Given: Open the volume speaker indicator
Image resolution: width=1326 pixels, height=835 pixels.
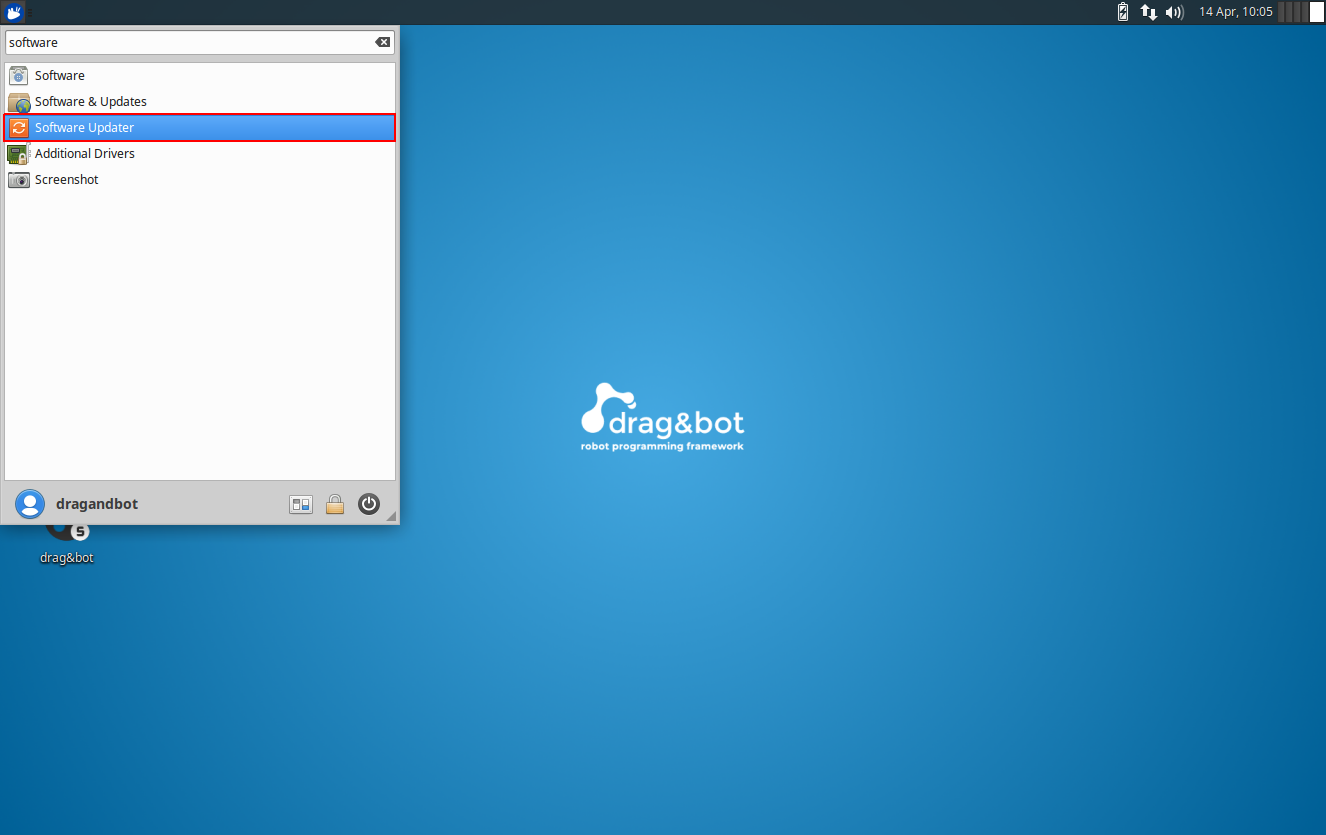Looking at the screenshot, I should (1175, 12).
